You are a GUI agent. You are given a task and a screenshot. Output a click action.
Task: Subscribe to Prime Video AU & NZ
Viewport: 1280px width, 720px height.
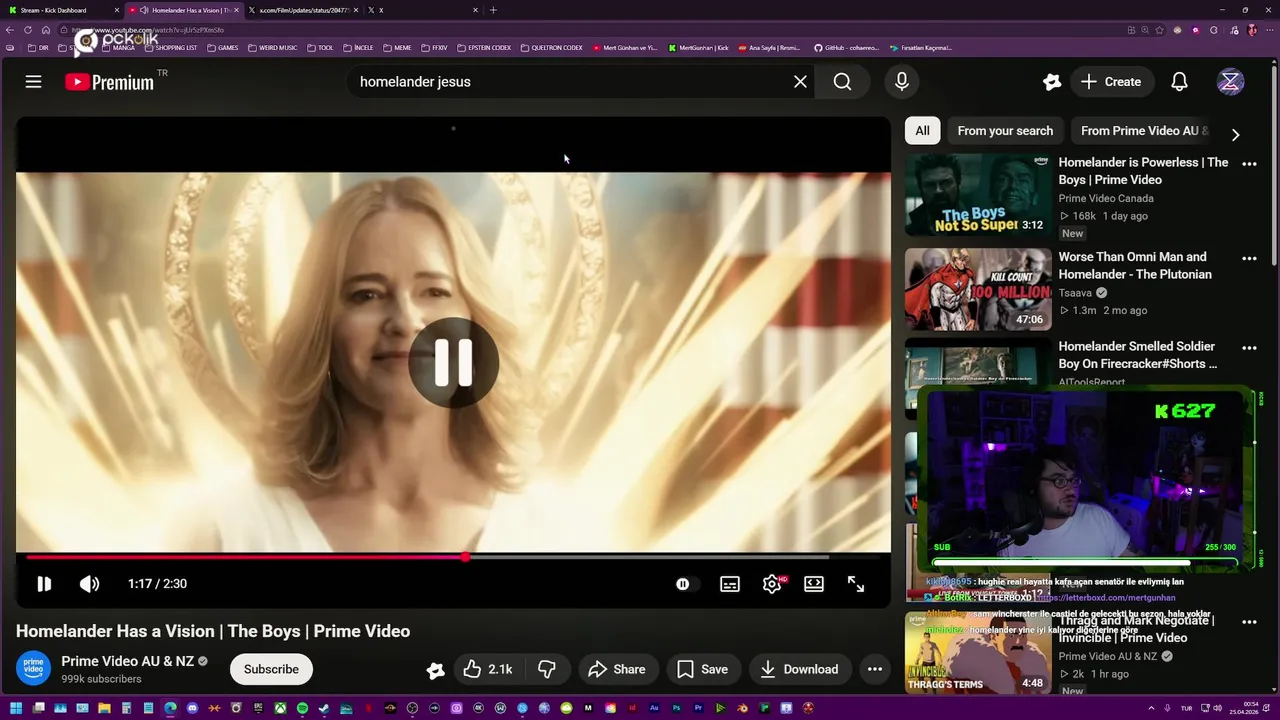[x=271, y=669]
